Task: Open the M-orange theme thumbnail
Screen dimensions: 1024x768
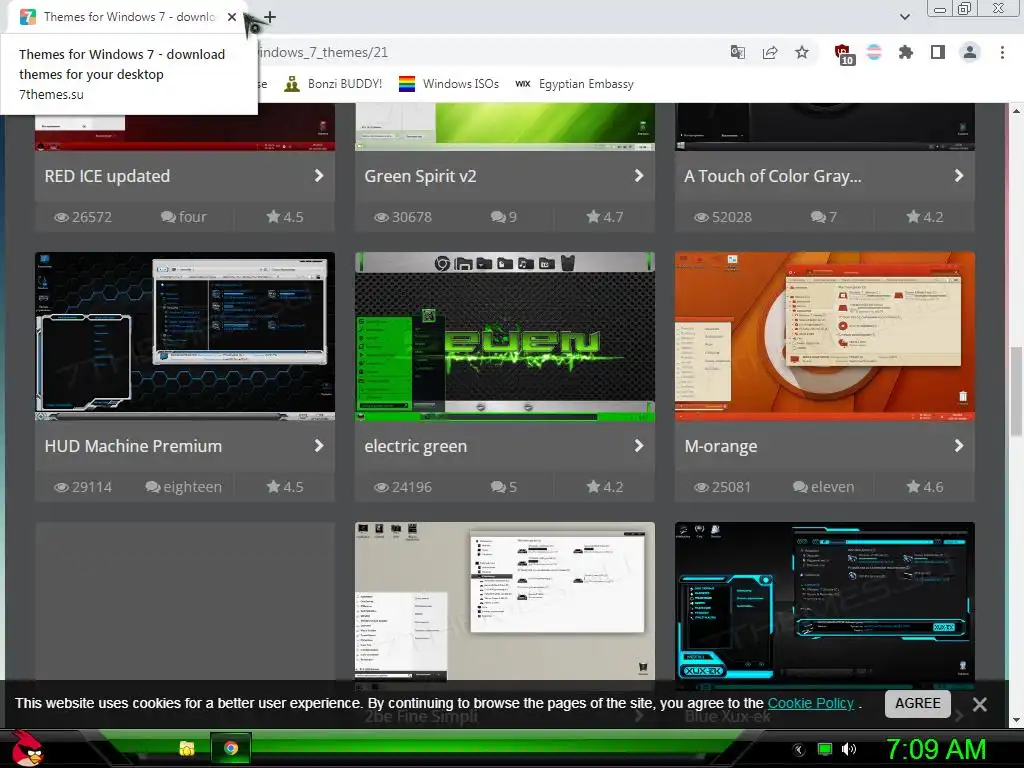Action: tap(825, 336)
